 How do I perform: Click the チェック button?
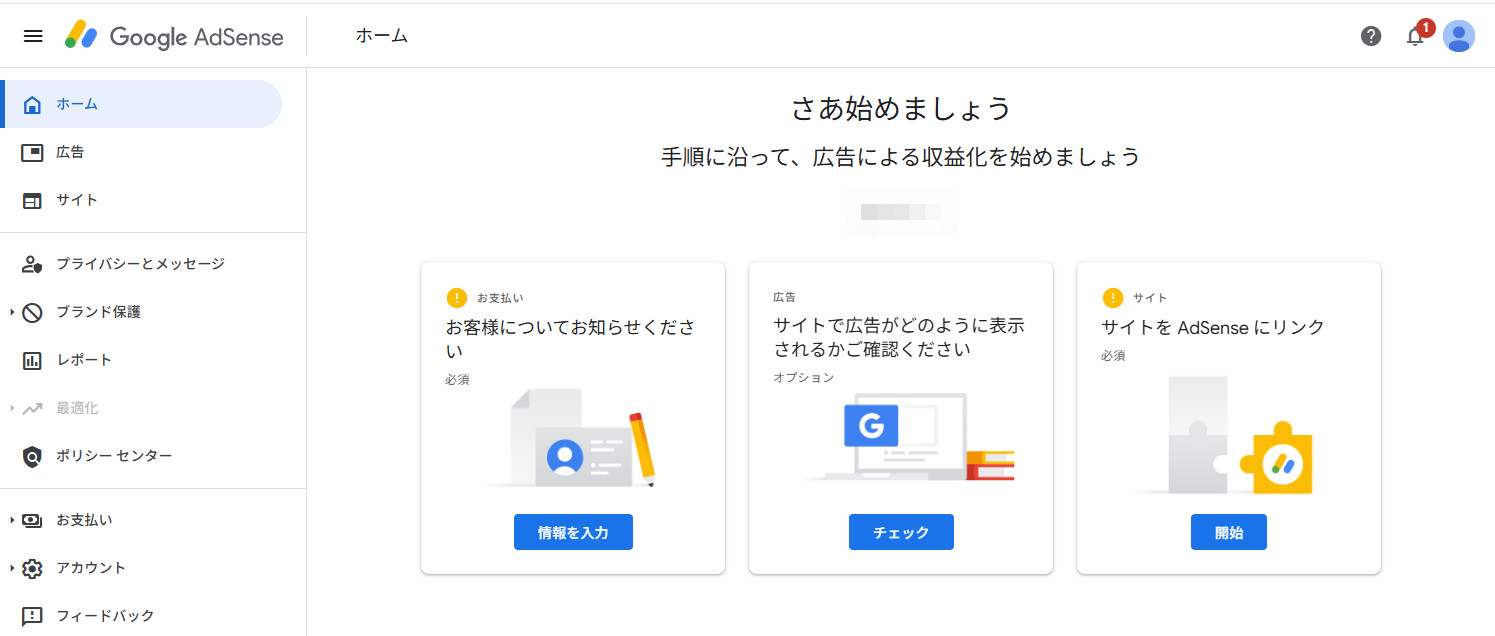(x=901, y=532)
